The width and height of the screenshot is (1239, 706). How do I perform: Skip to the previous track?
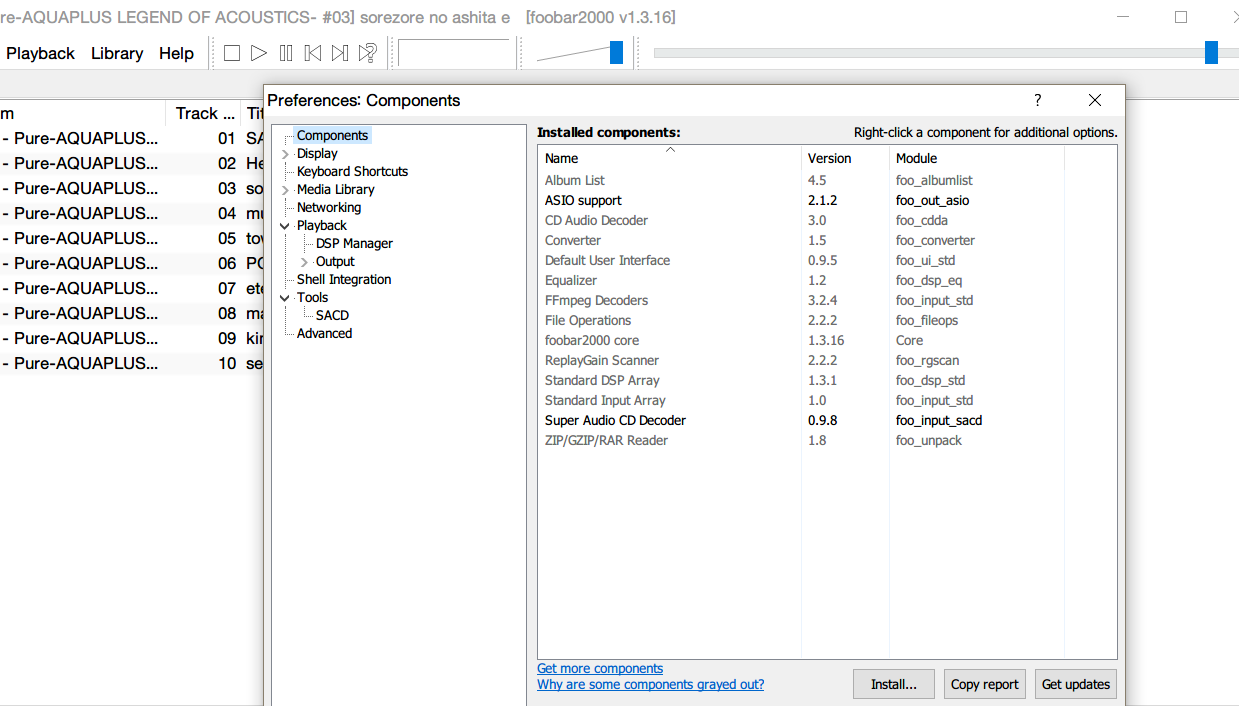[313, 53]
